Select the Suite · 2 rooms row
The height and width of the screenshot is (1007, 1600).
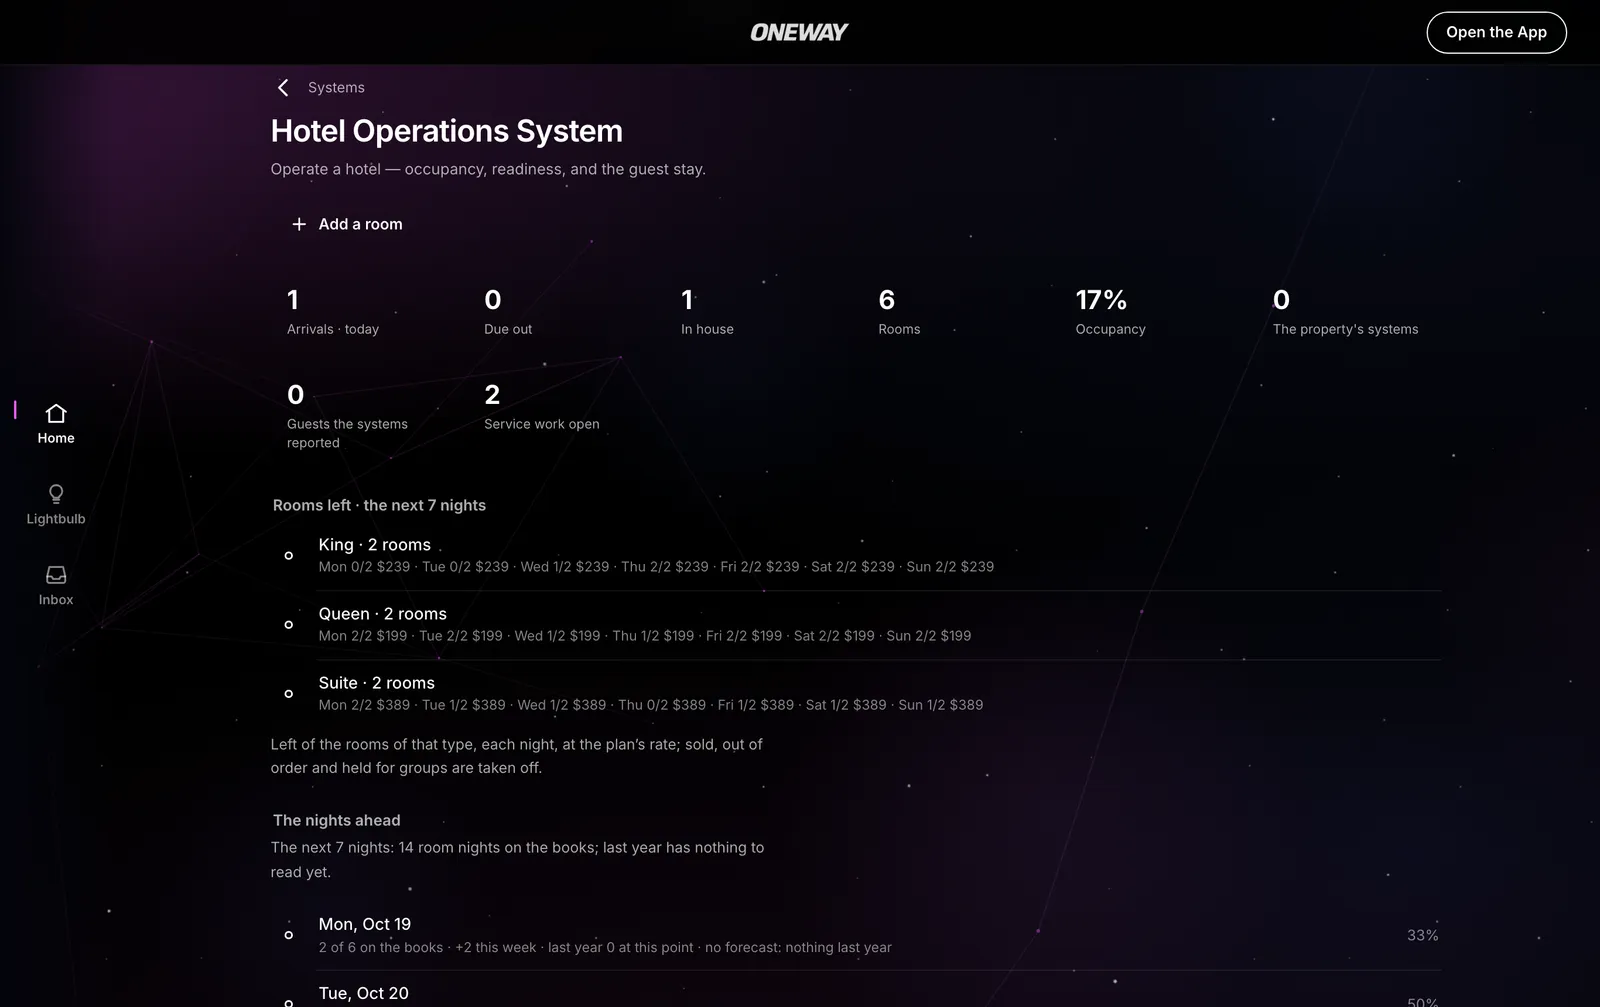coord(856,693)
